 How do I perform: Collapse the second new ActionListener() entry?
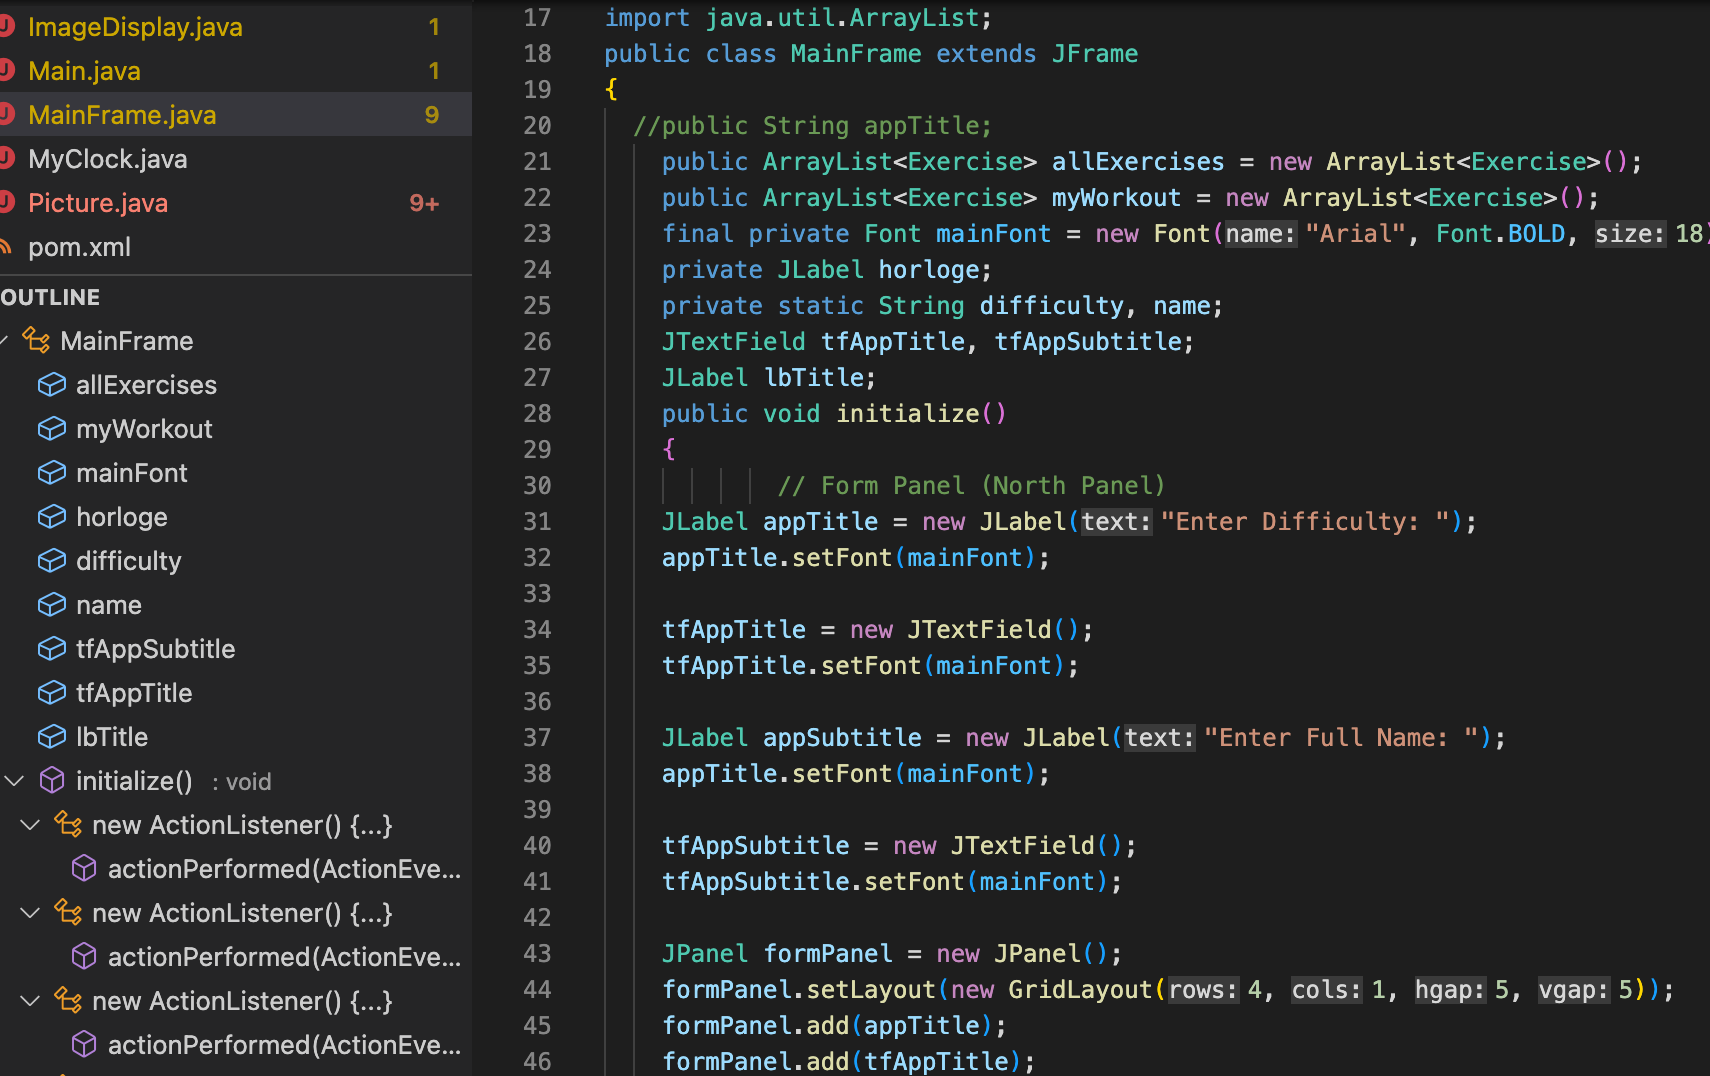point(29,912)
